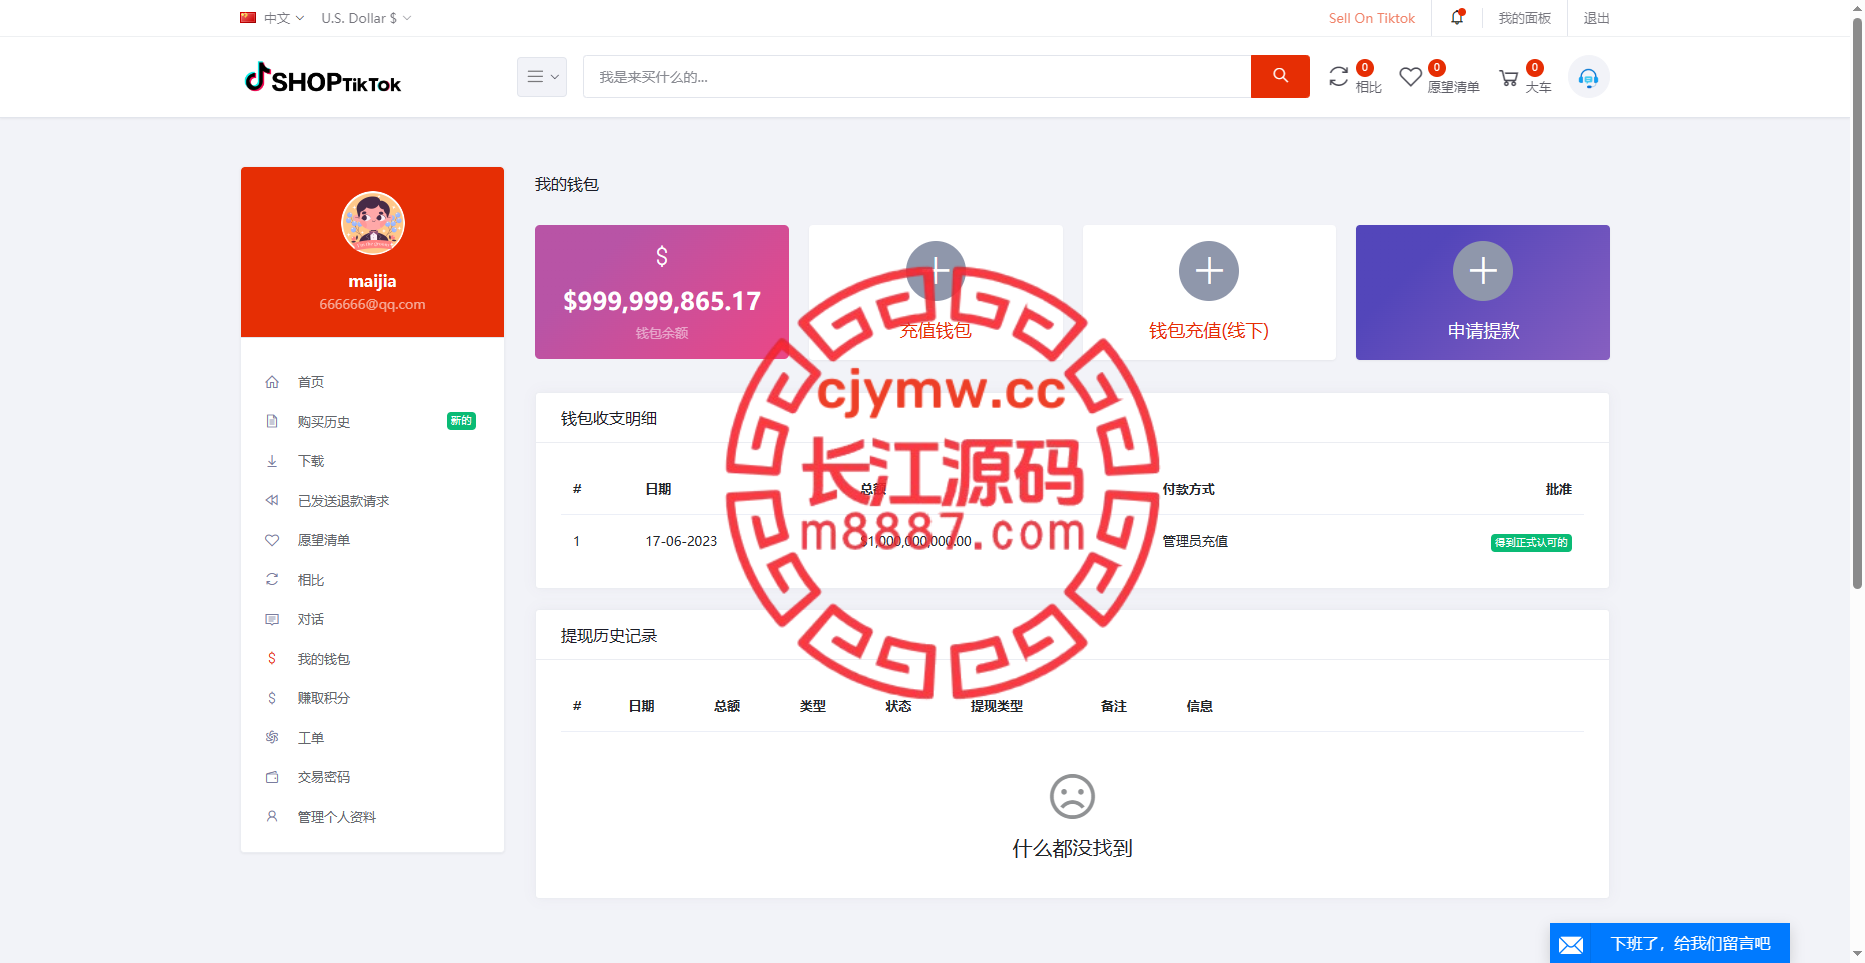Click the $999,999,865.17 balance amount
The image size is (1865, 963).
(662, 301)
